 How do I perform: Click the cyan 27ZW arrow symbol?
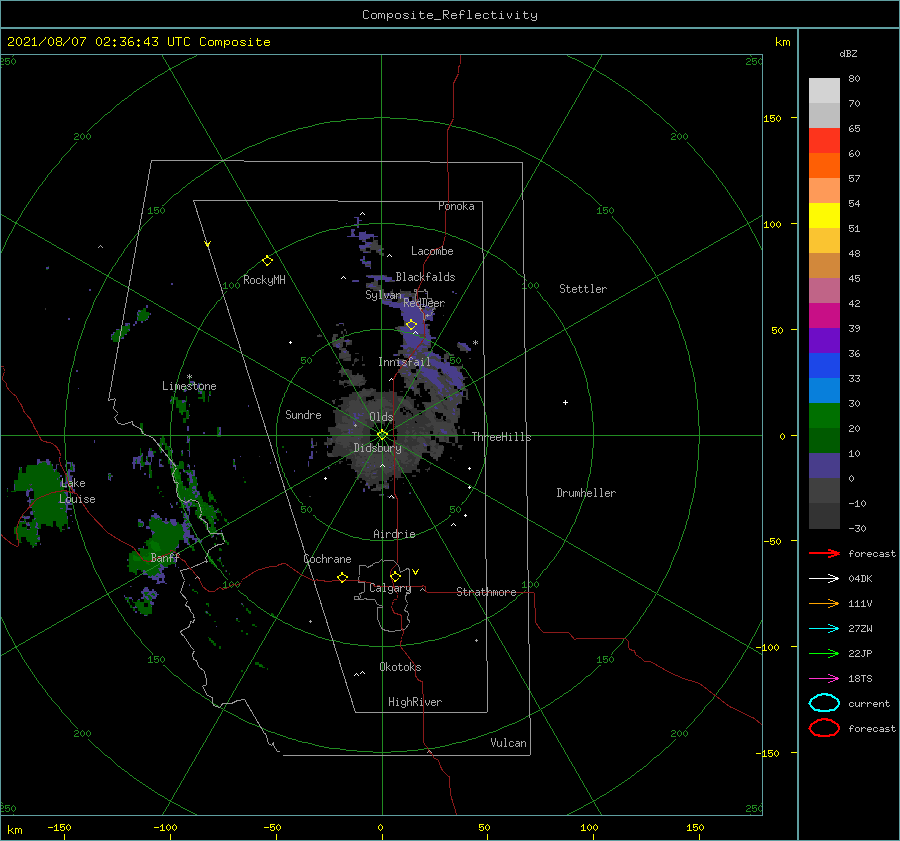[x=824, y=629]
